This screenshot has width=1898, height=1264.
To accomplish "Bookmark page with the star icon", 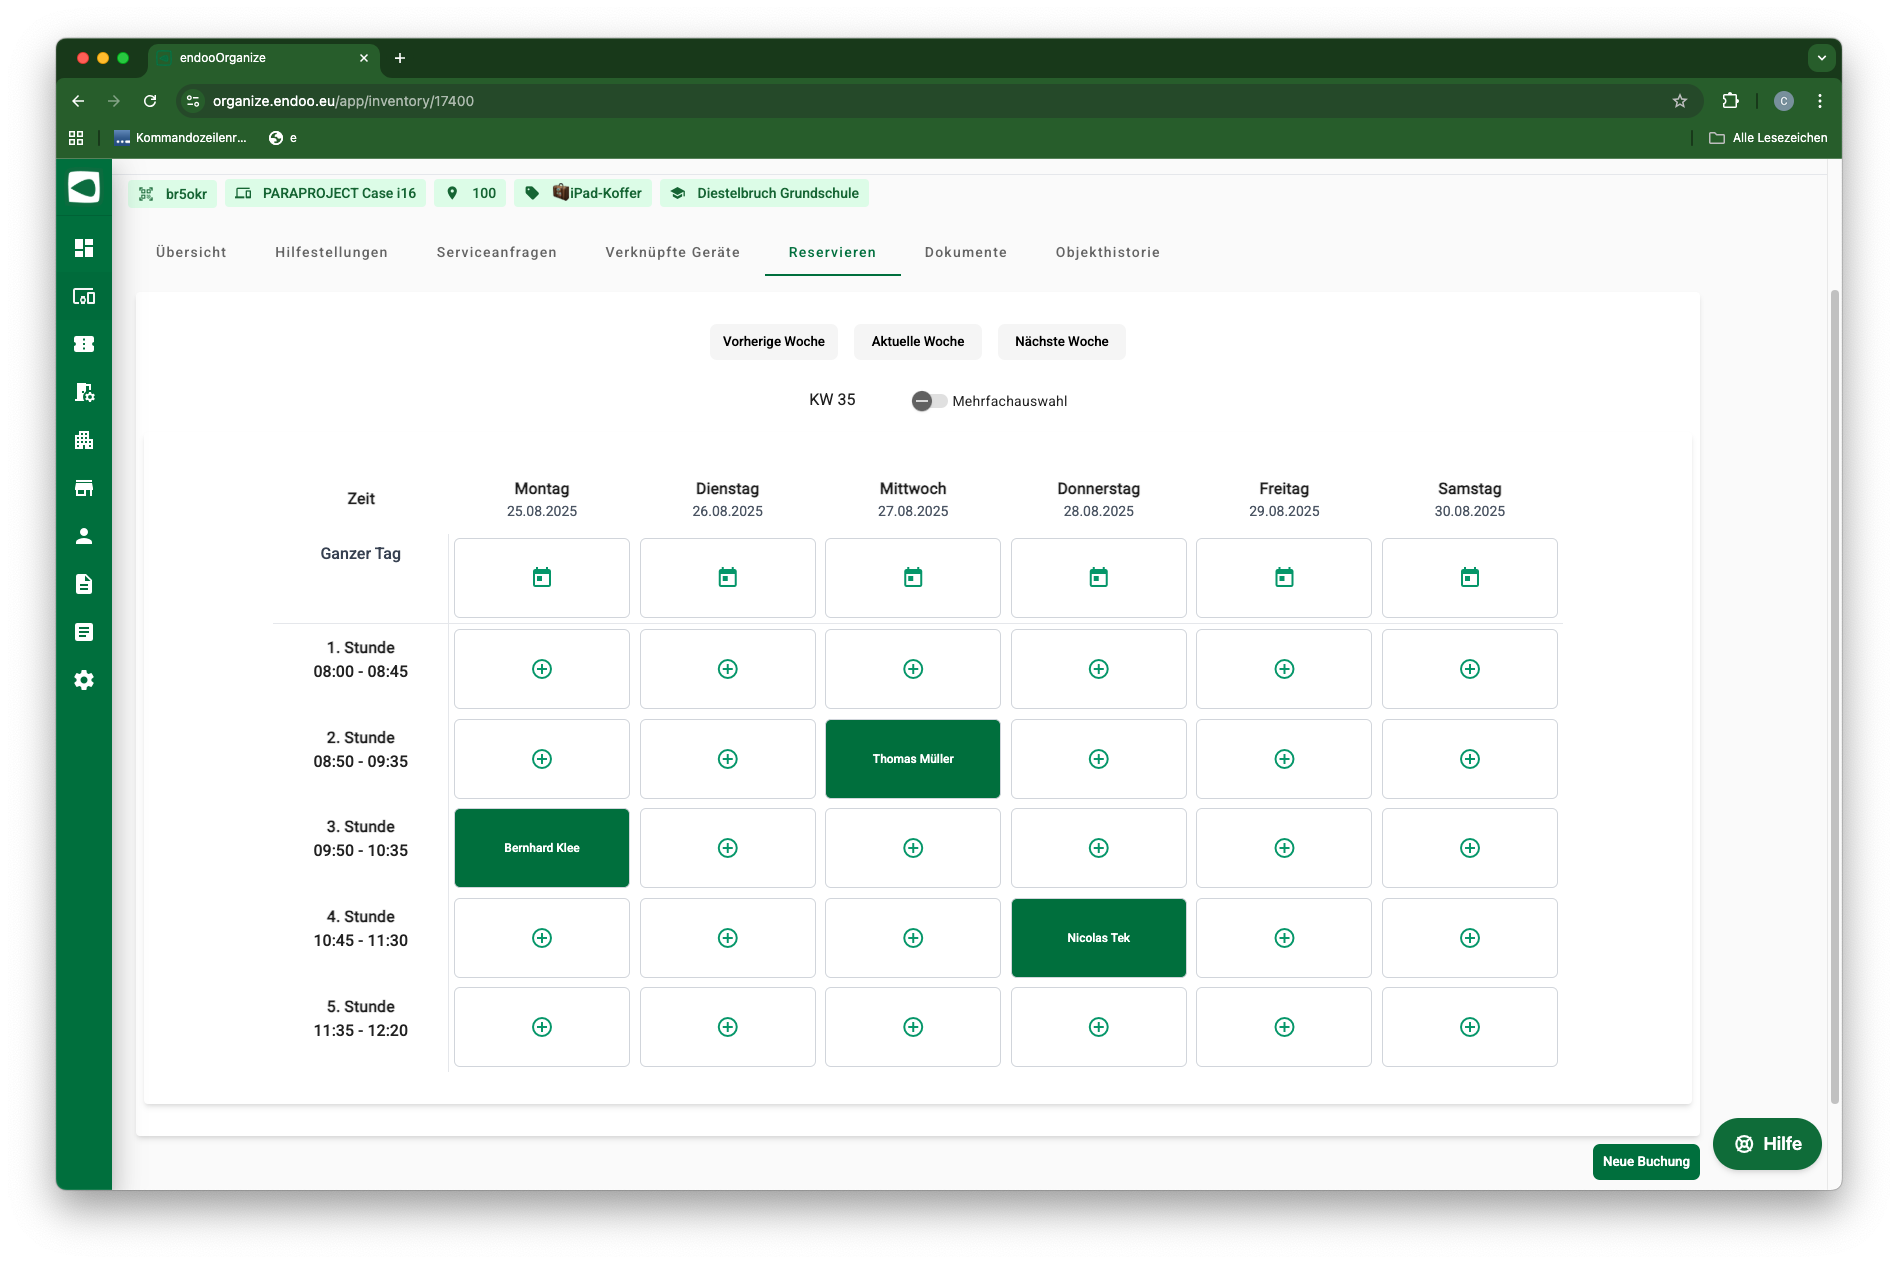I will [x=1679, y=101].
